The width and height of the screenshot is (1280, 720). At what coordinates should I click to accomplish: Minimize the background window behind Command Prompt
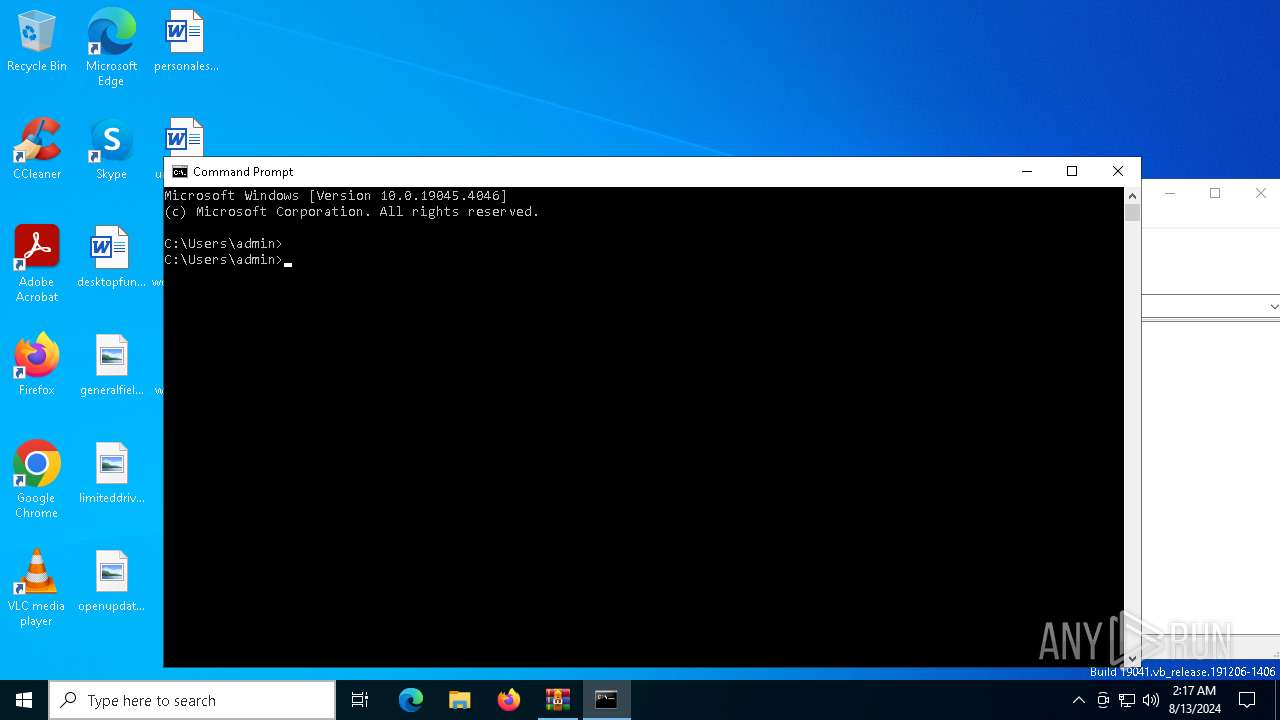1170,193
